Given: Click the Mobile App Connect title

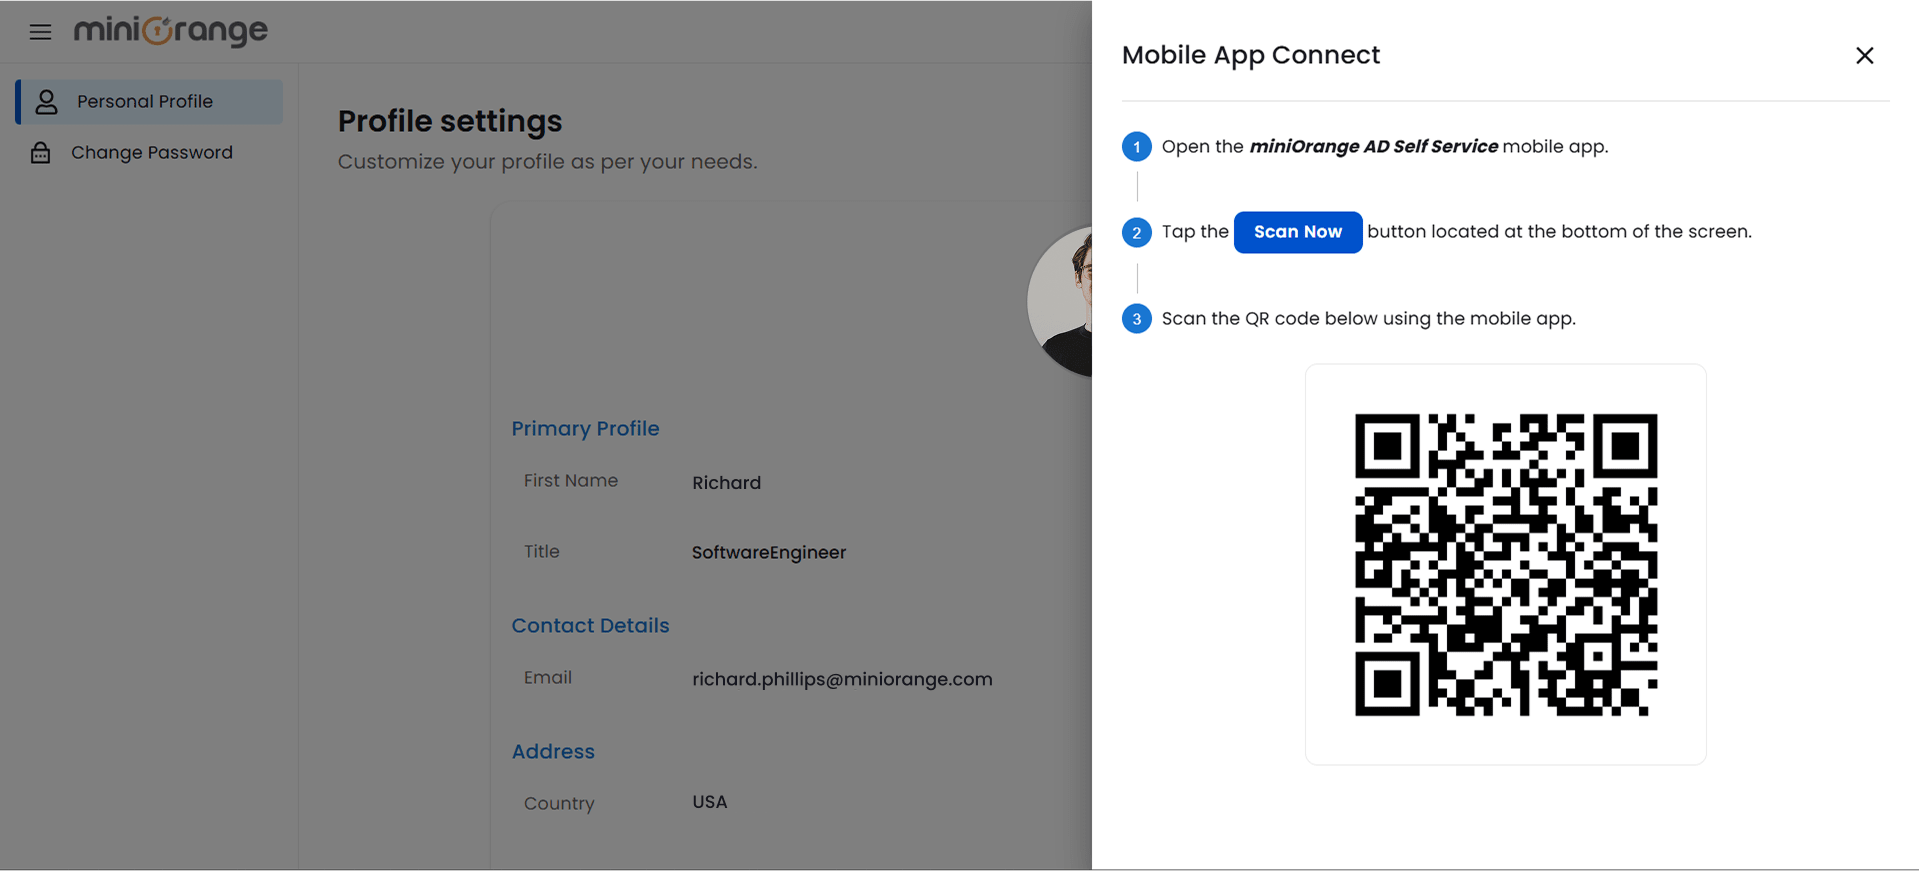Looking at the screenshot, I should 1250,55.
